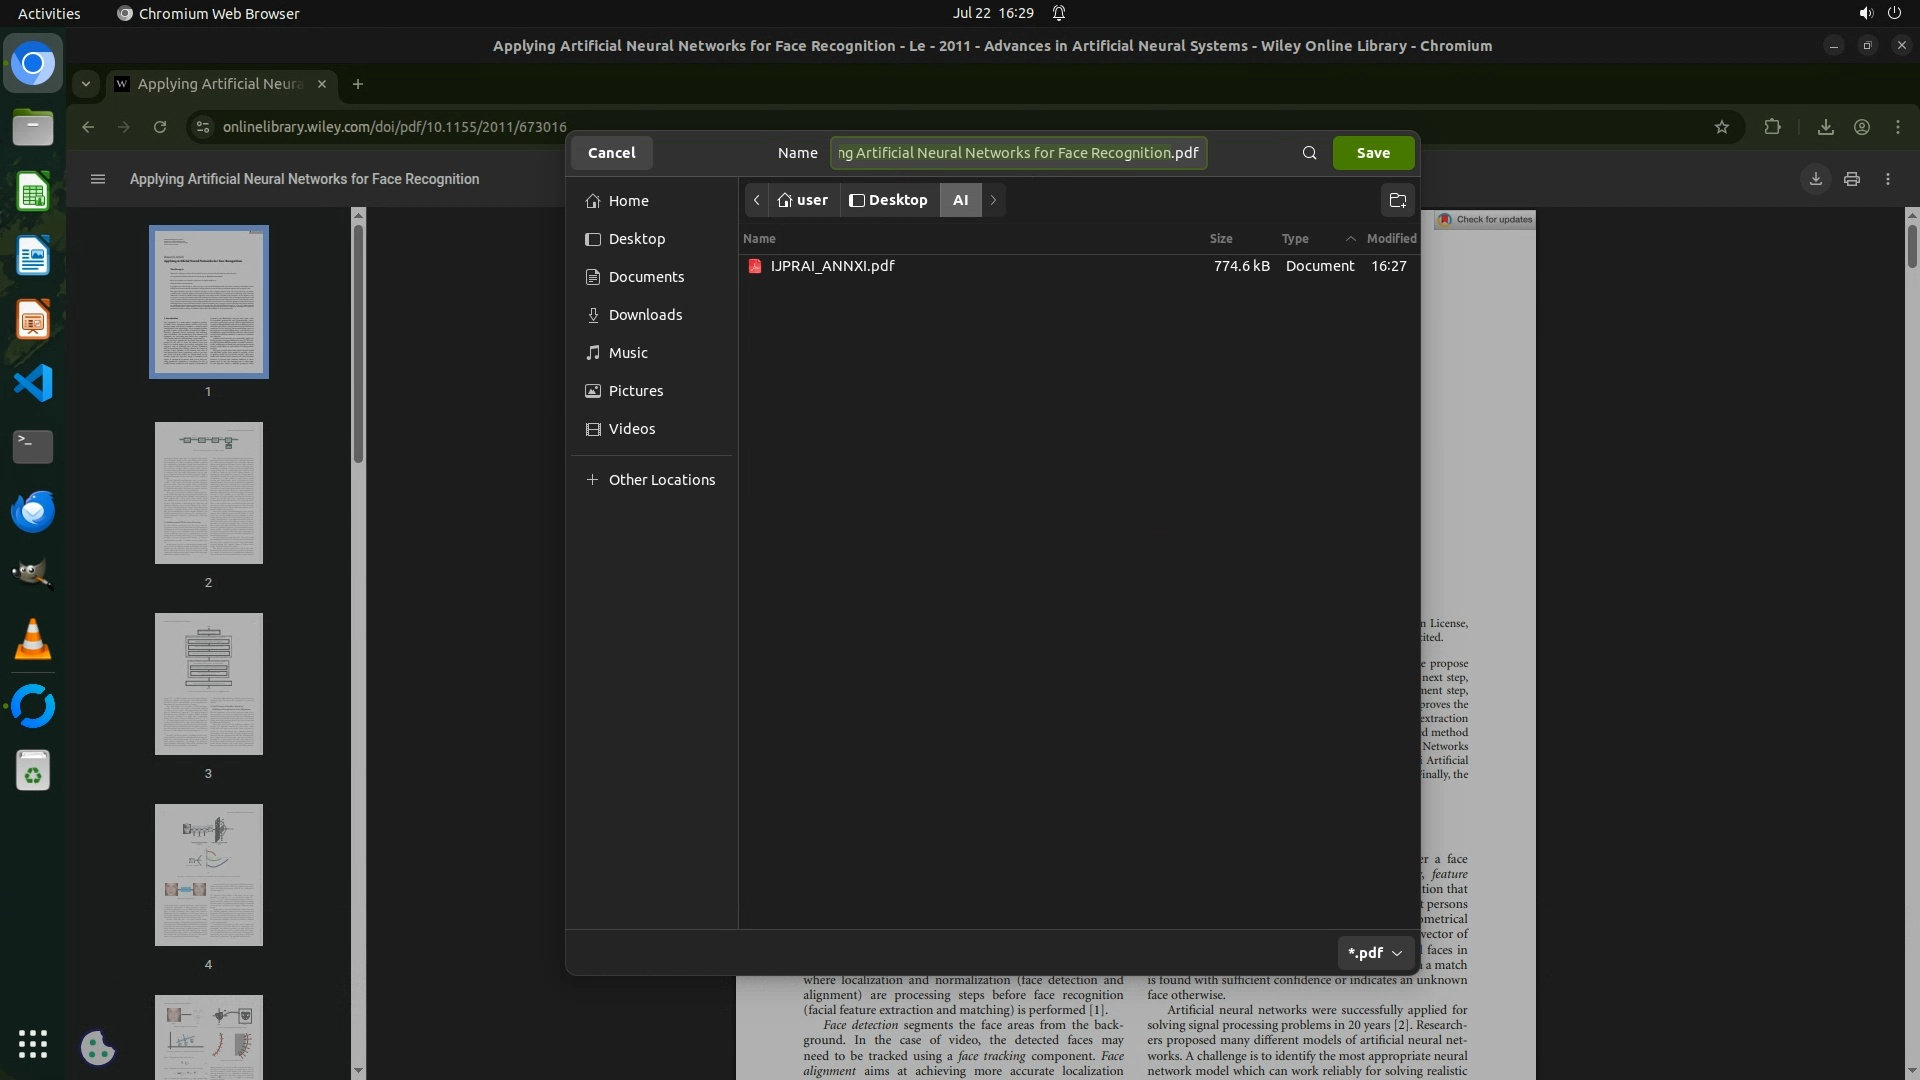The image size is (1920, 1080).
Task: Click the PDF viewer print icon
Action: (1852, 179)
